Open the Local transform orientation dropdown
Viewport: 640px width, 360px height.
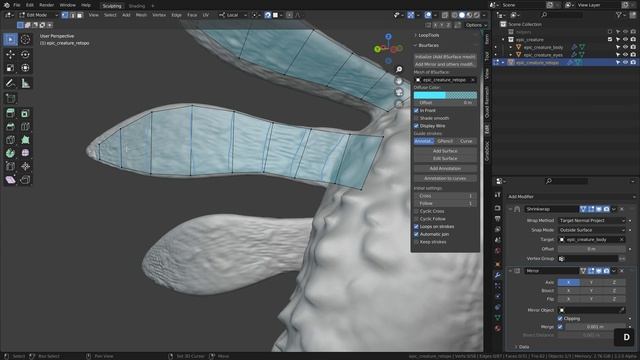coord(233,15)
